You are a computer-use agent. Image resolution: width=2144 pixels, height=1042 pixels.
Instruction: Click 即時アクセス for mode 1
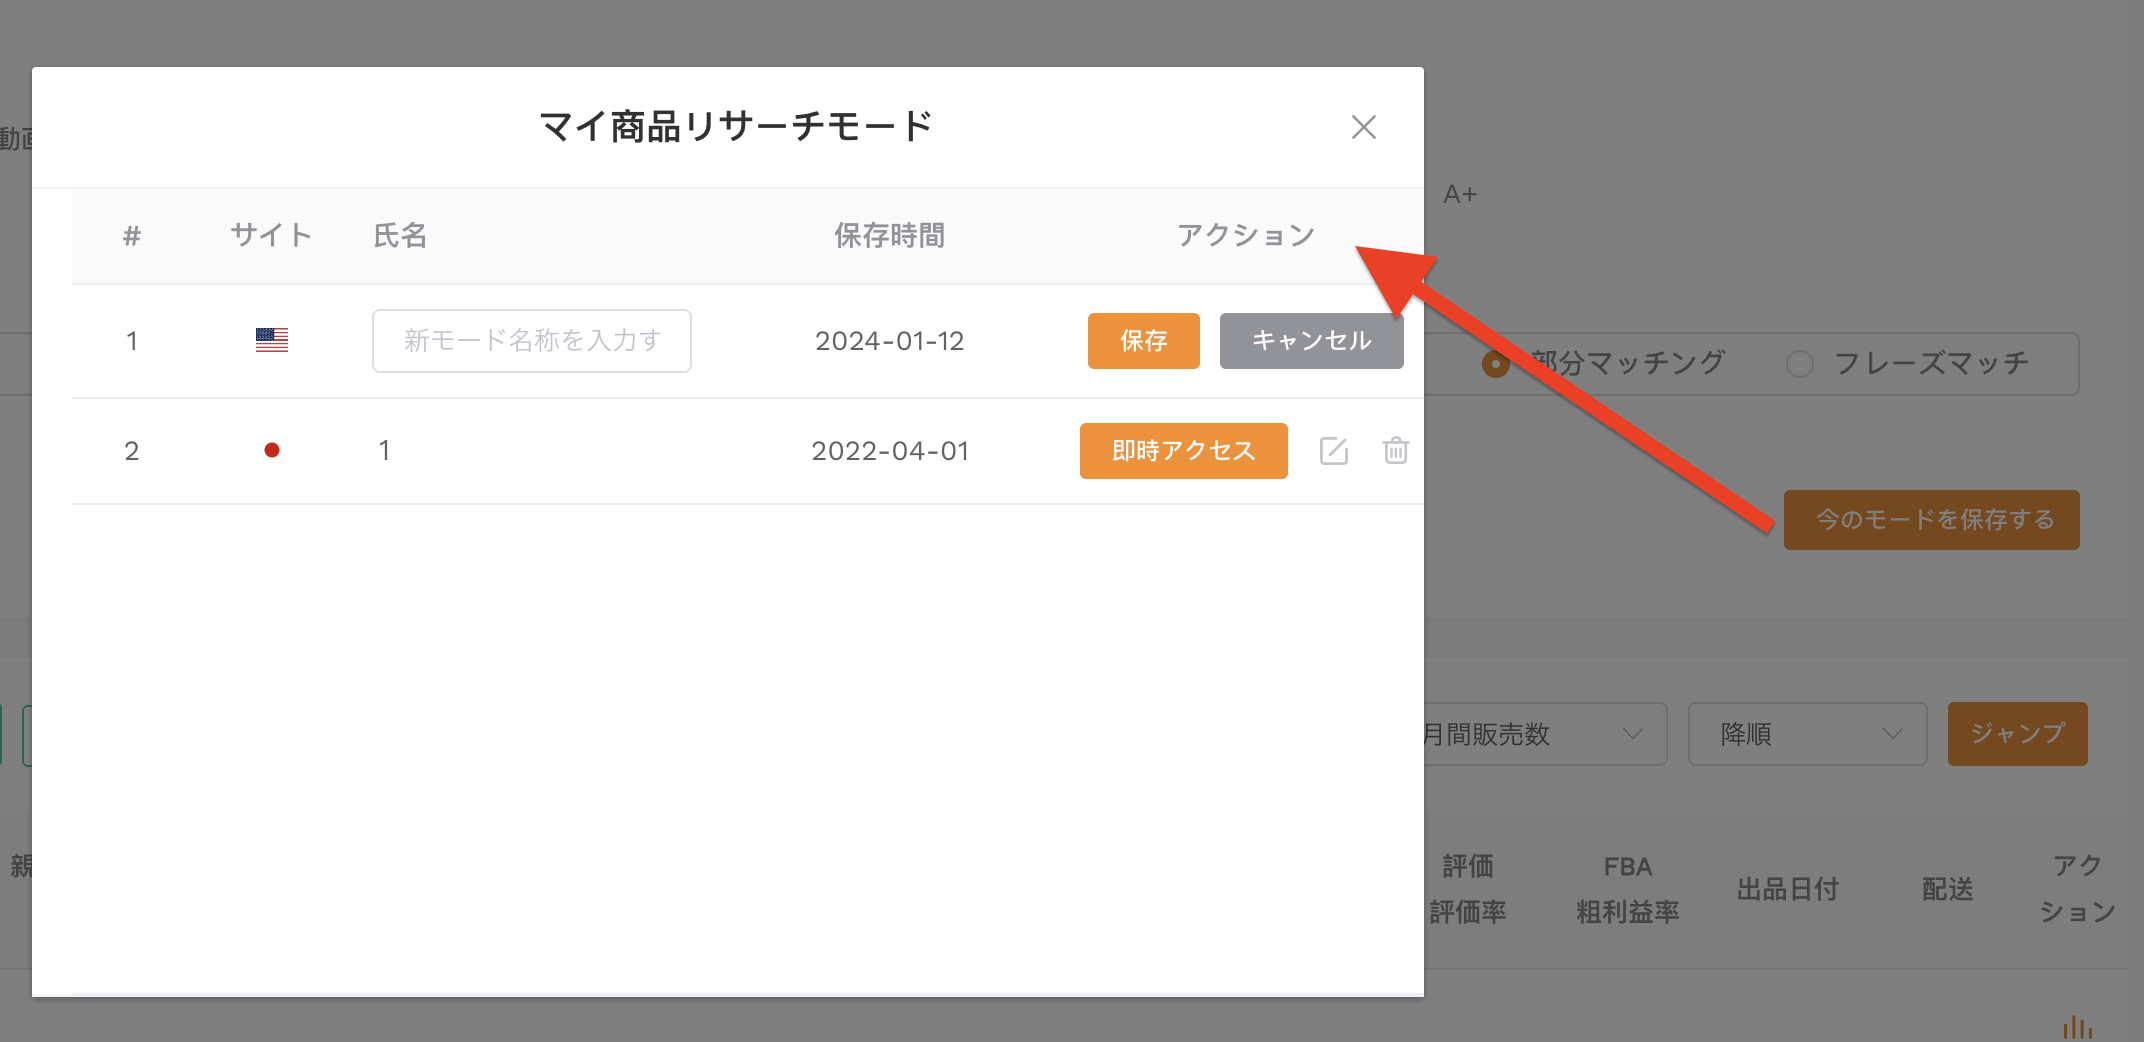(1183, 451)
